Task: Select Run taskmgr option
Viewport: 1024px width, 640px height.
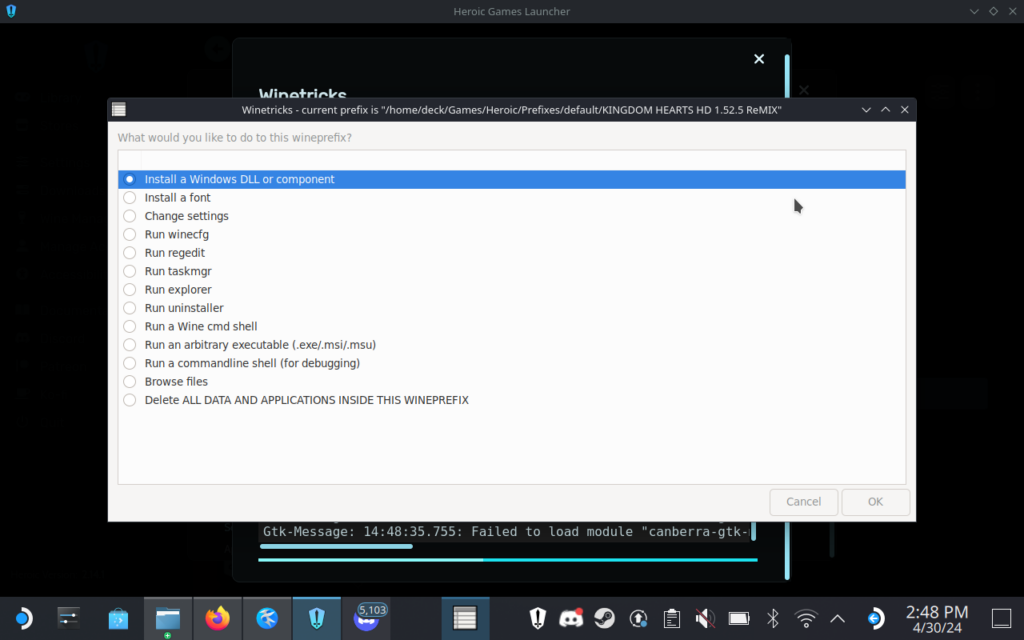Action: (511, 270)
